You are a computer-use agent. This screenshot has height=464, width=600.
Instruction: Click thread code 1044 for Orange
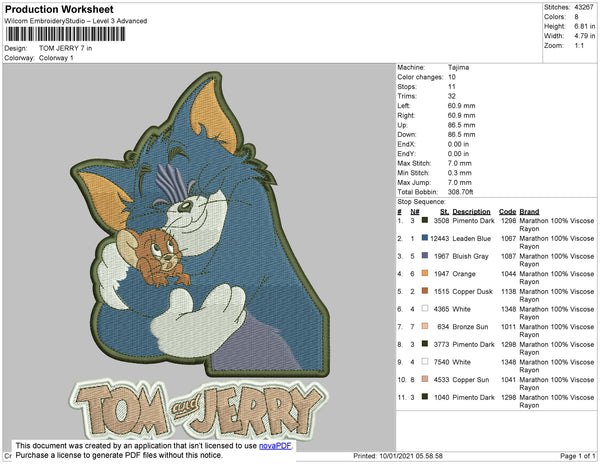[509, 274]
